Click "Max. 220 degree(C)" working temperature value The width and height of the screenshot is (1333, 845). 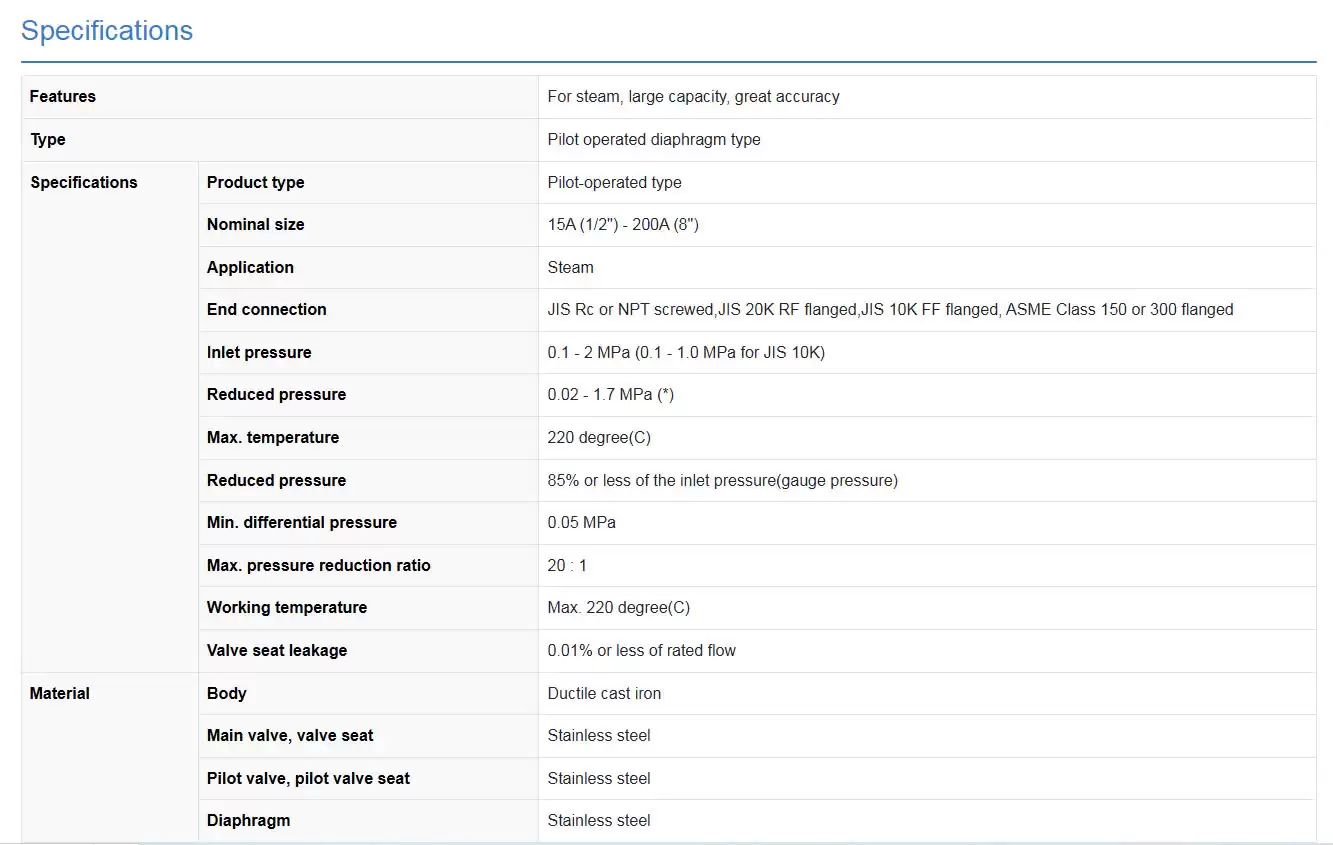(x=618, y=608)
